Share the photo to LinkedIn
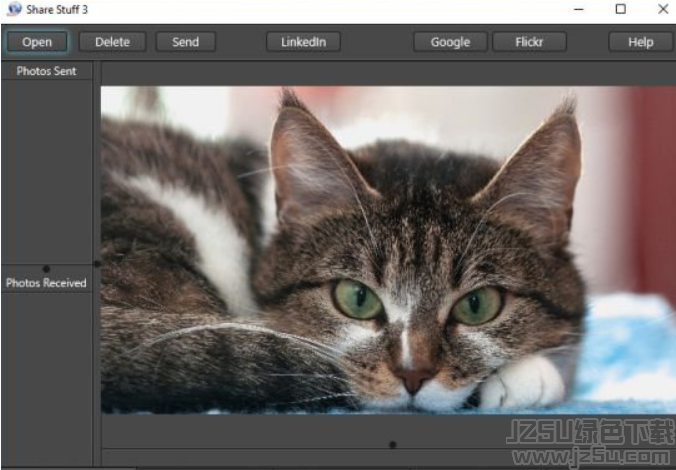Viewport: 676px width, 470px height. pyautogui.click(x=304, y=42)
